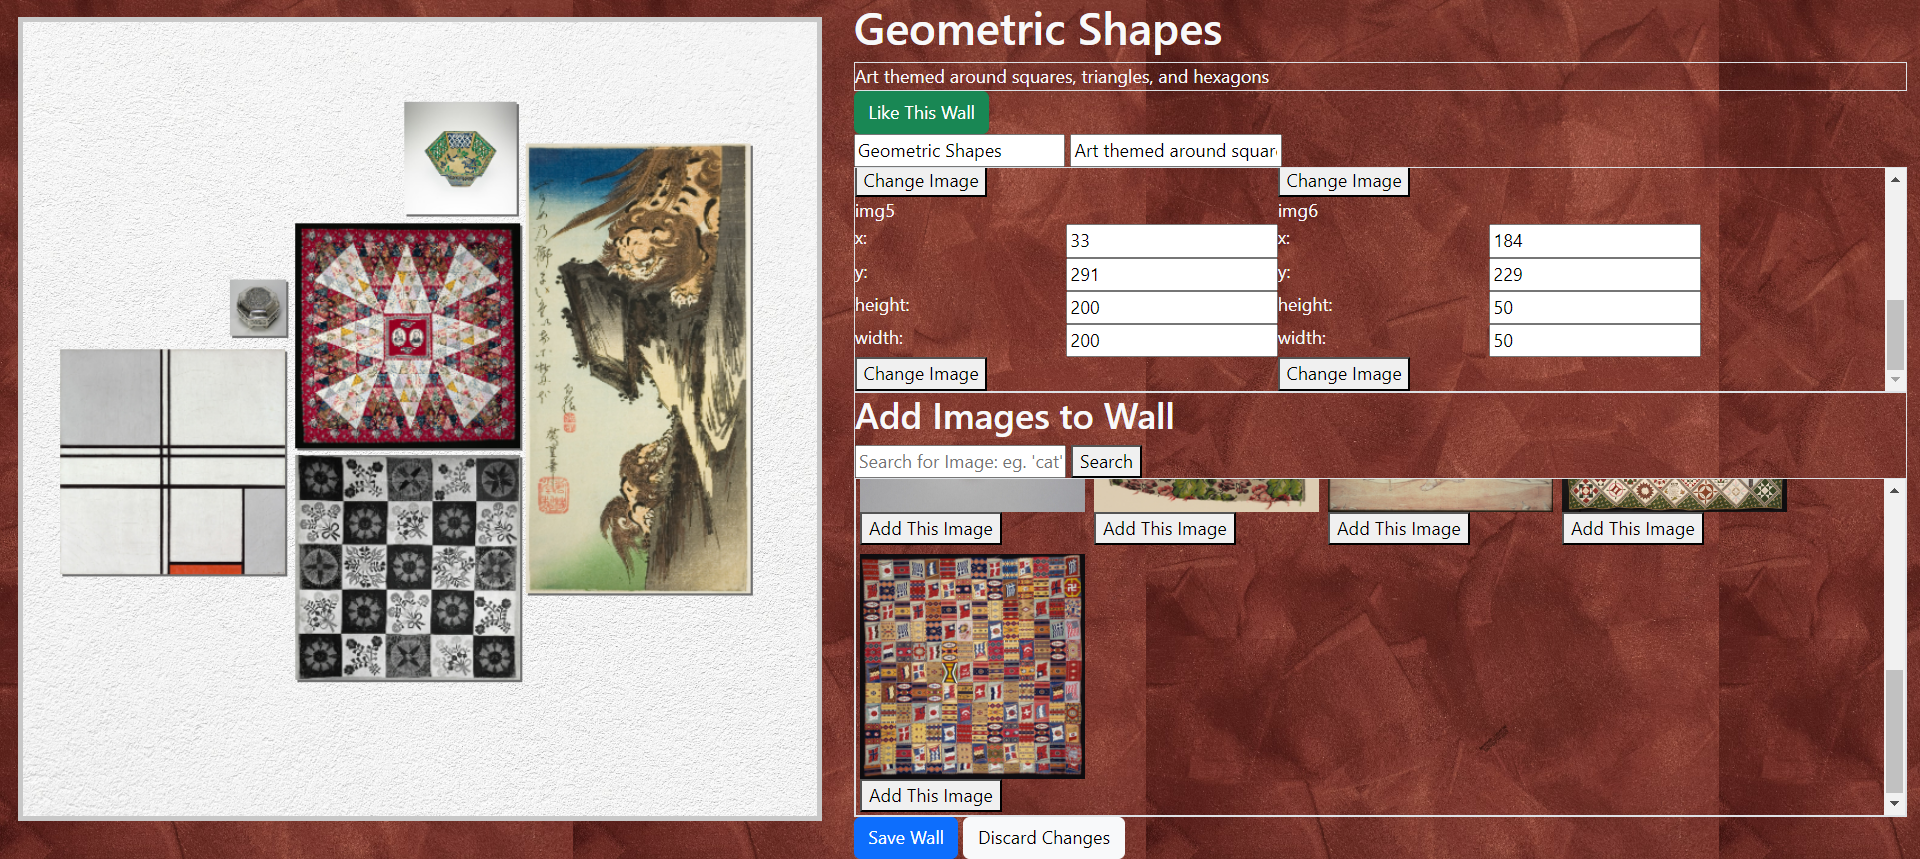Click img6 width field showing 50
Image resolution: width=1920 pixels, height=859 pixels.
[x=1595, y=341]
